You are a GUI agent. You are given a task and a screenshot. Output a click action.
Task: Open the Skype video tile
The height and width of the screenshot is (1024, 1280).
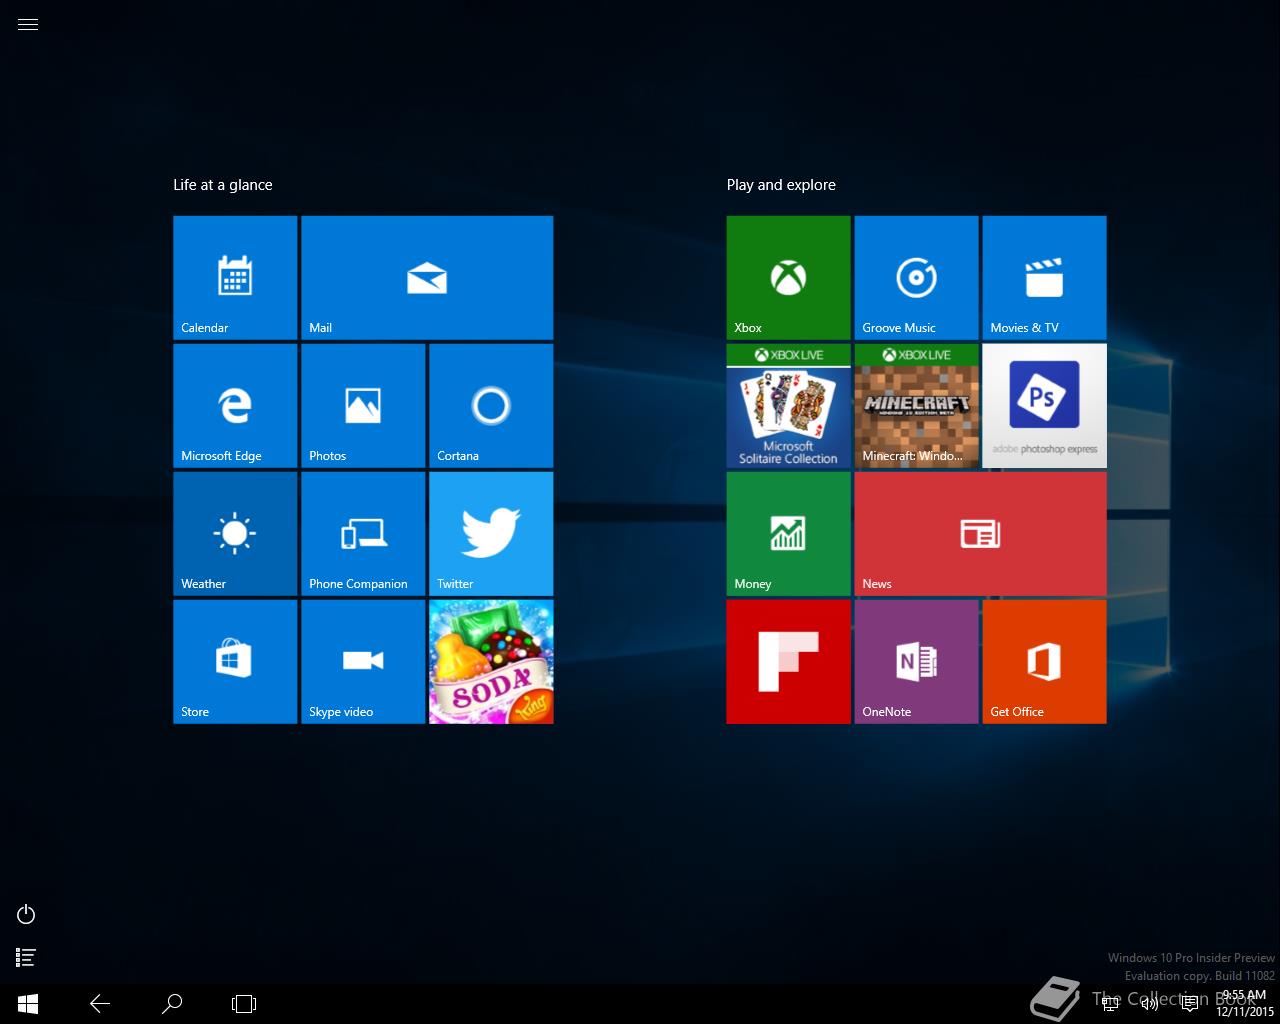click(363, 662)
